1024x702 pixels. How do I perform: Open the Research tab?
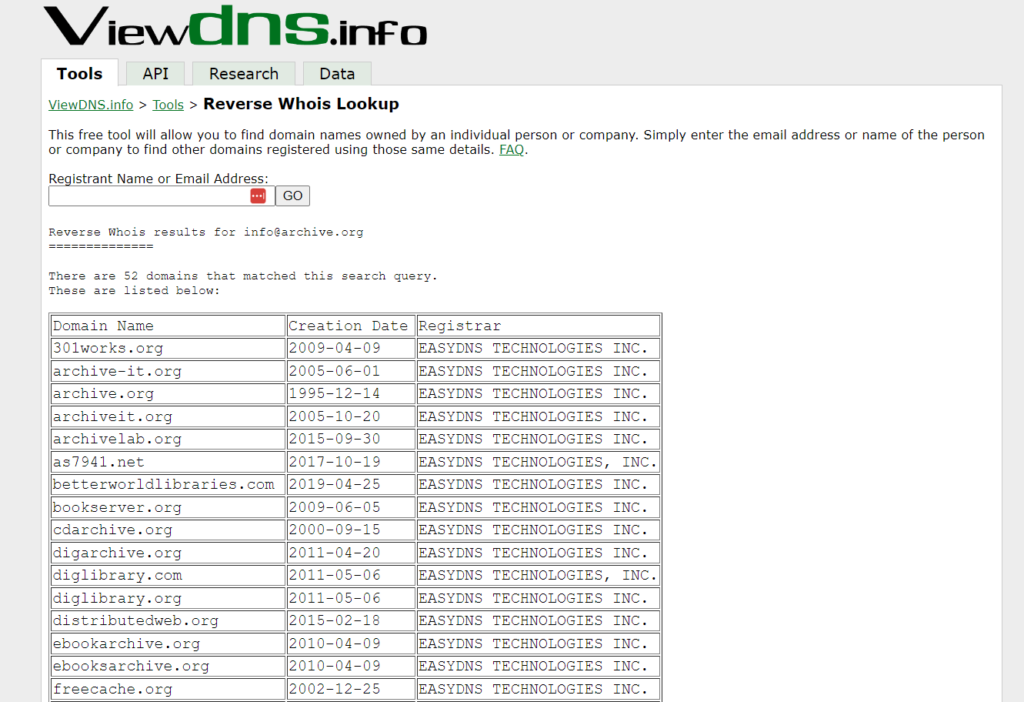tap(244, 74)
